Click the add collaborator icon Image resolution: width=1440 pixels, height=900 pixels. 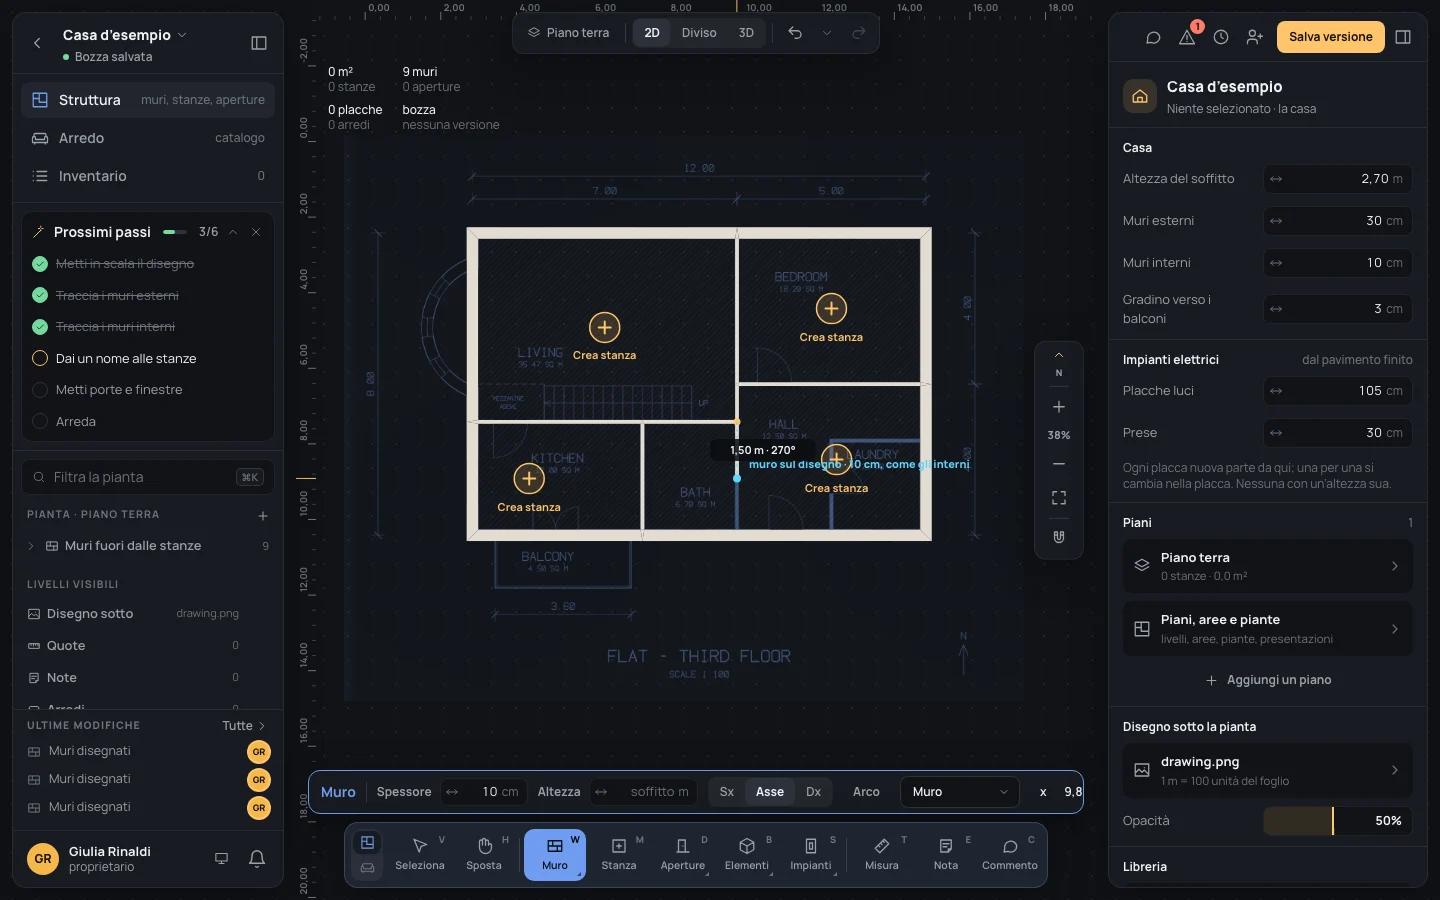1255,37
